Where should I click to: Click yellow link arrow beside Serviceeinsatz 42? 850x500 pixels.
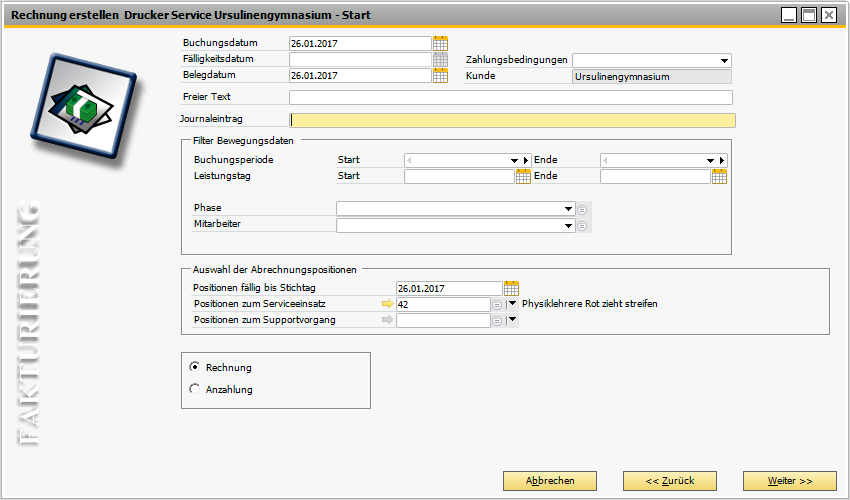[x=387, y=304]
